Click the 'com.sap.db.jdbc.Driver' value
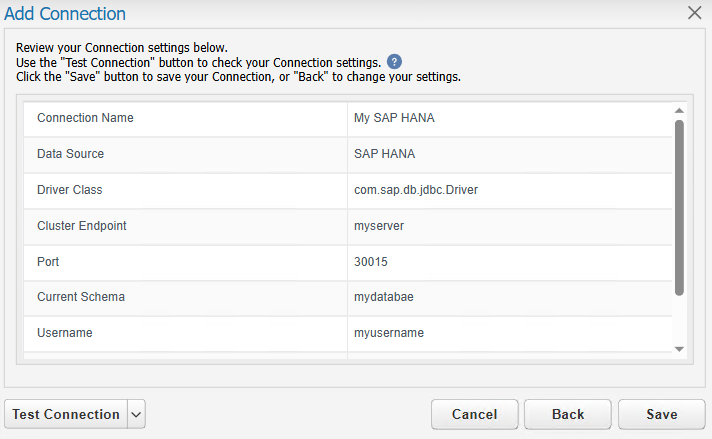This screenshot has height=439, width=712. click(416, 190)
